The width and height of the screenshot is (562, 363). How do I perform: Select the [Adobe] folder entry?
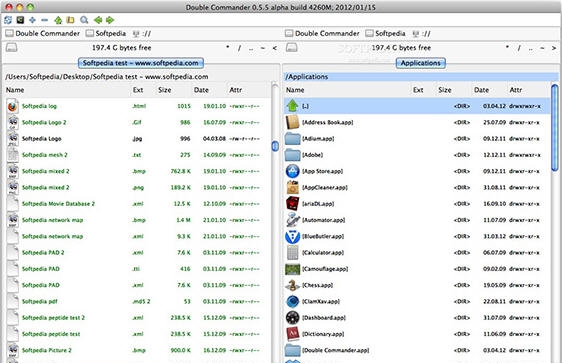point(417,155)
